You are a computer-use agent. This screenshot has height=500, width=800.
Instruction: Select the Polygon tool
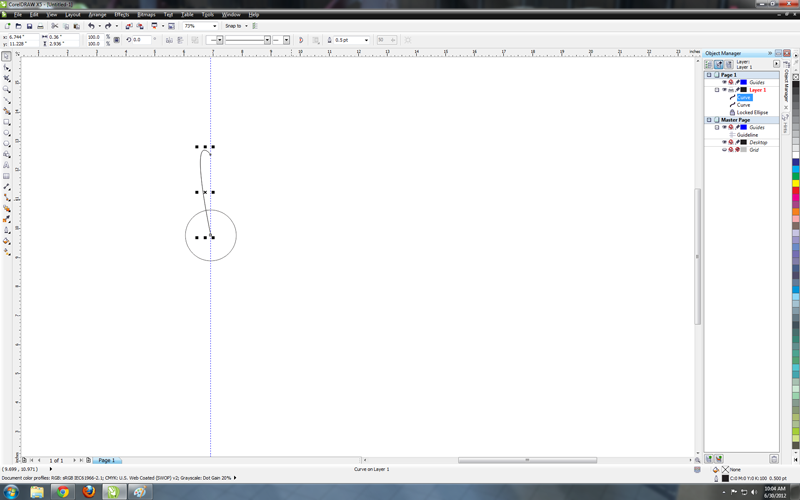coord(6,143)
